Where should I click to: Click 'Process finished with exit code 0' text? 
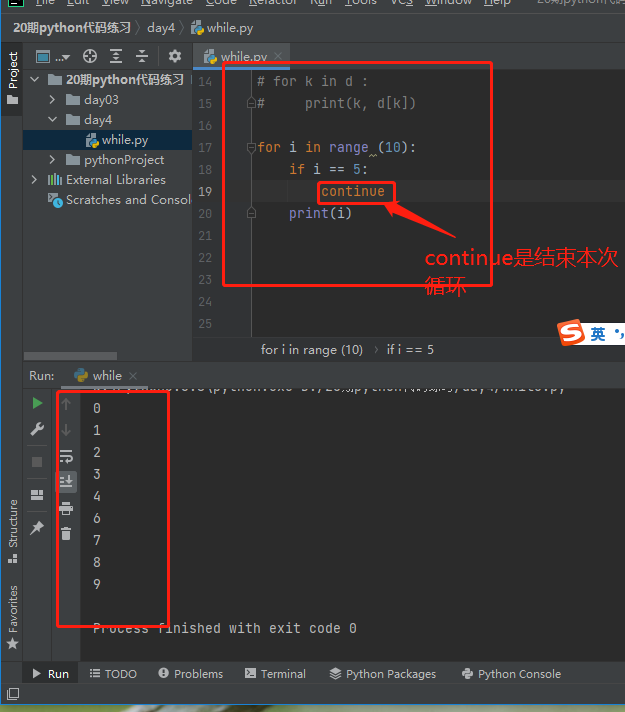pyautogui.click(x=225, y=628)
